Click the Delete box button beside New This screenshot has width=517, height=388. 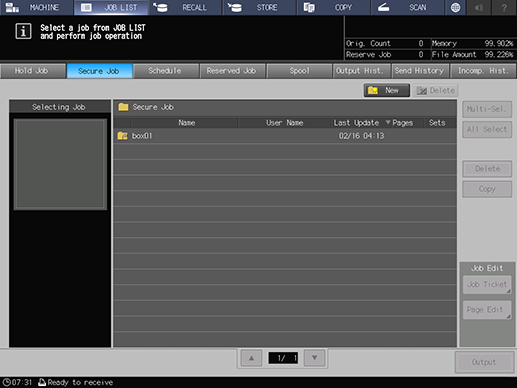tap(435, 90)
